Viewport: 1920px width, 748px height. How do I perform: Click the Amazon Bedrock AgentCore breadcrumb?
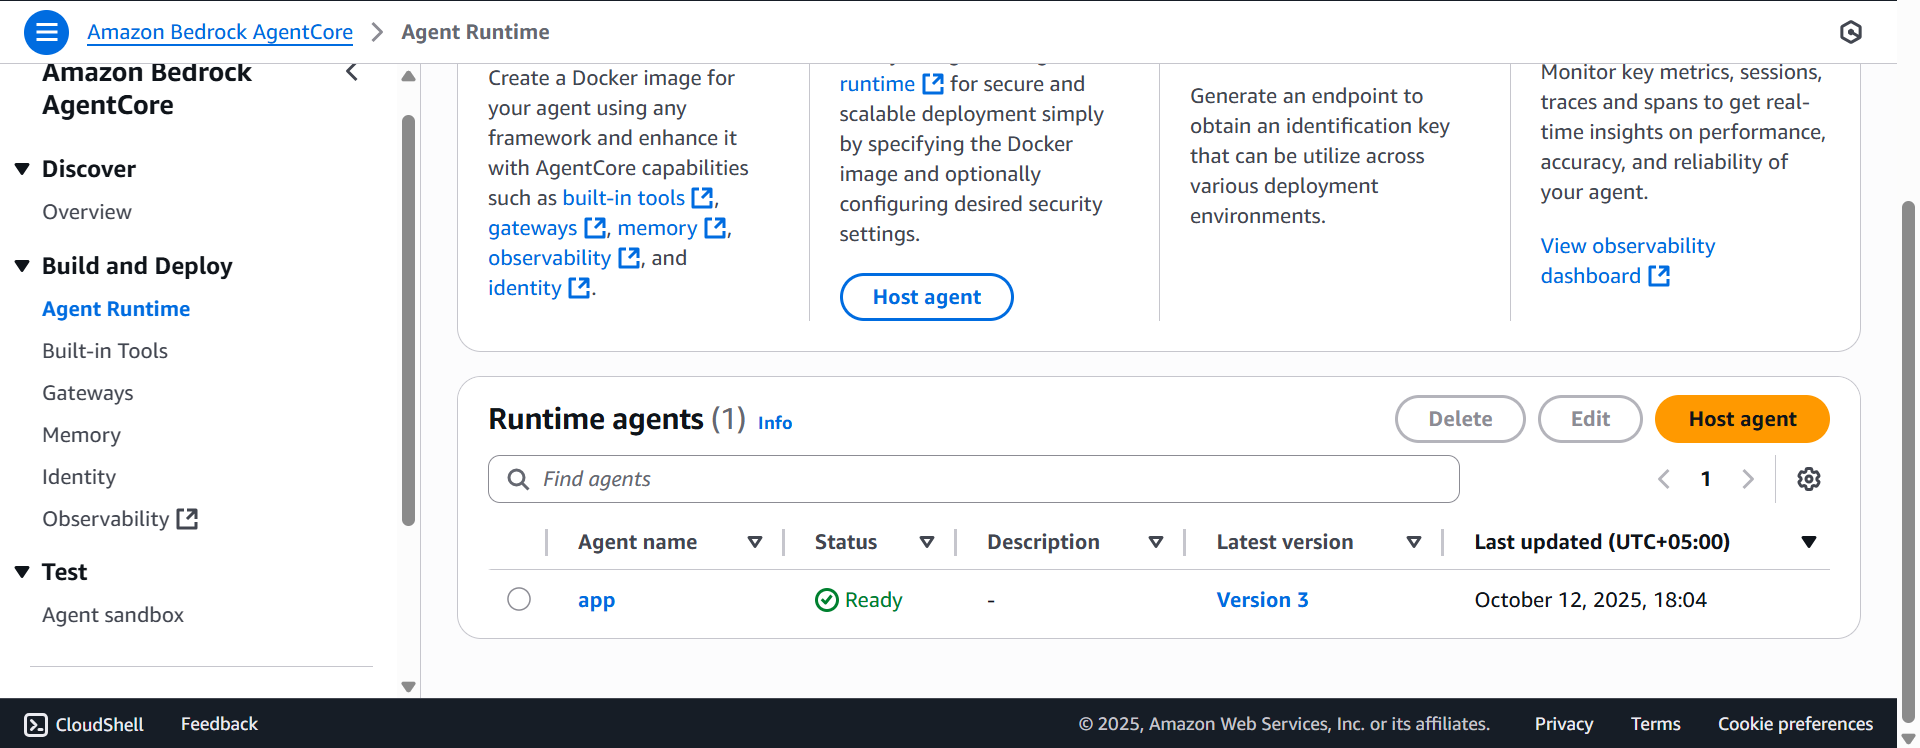(x=220, y=32)
